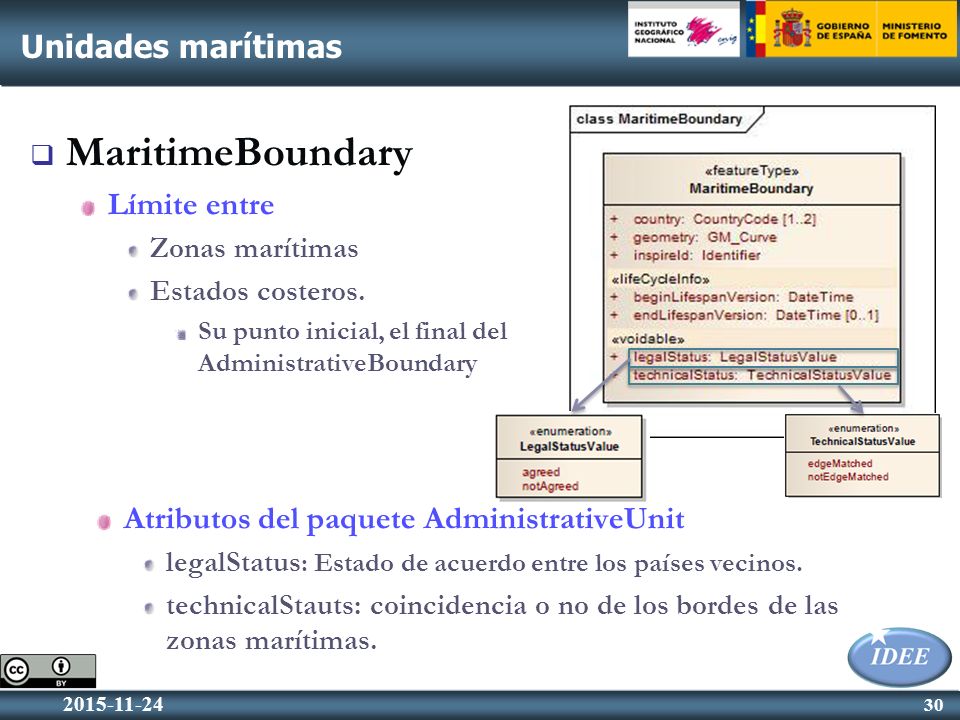Click the Creative Commons BY license badge
The height and width of the screenshot is (720, 960).
point(48,670)
